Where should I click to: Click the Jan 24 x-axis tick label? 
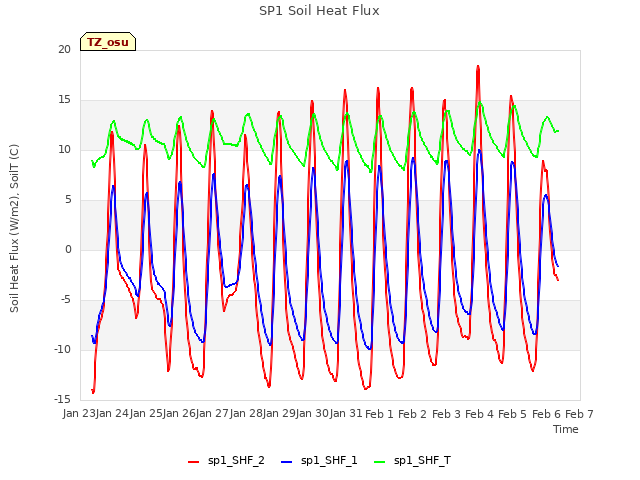(x=112, y=414)
